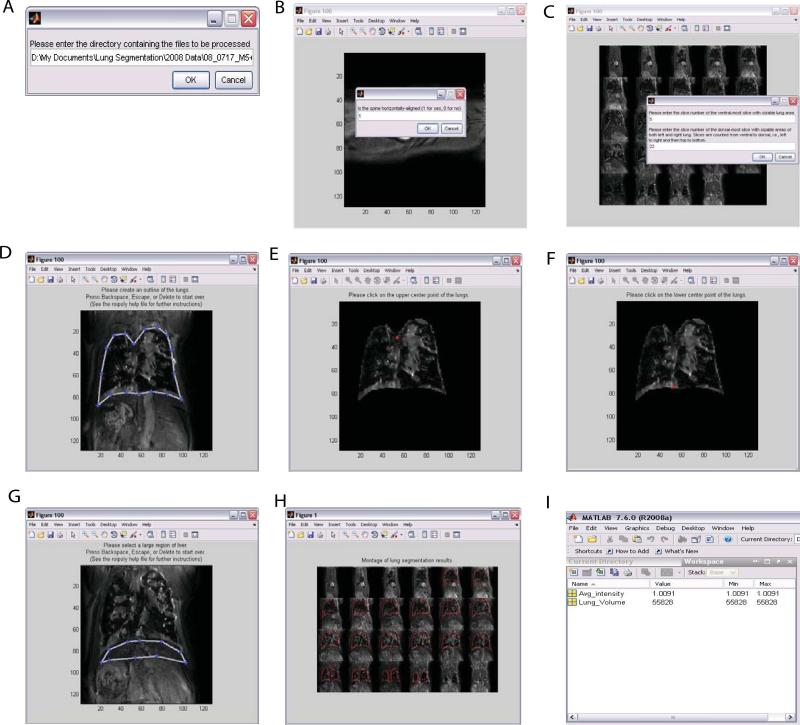
Task: Click Insert Colorbar icon in lung outline window
Action: [x=164, y=280]
